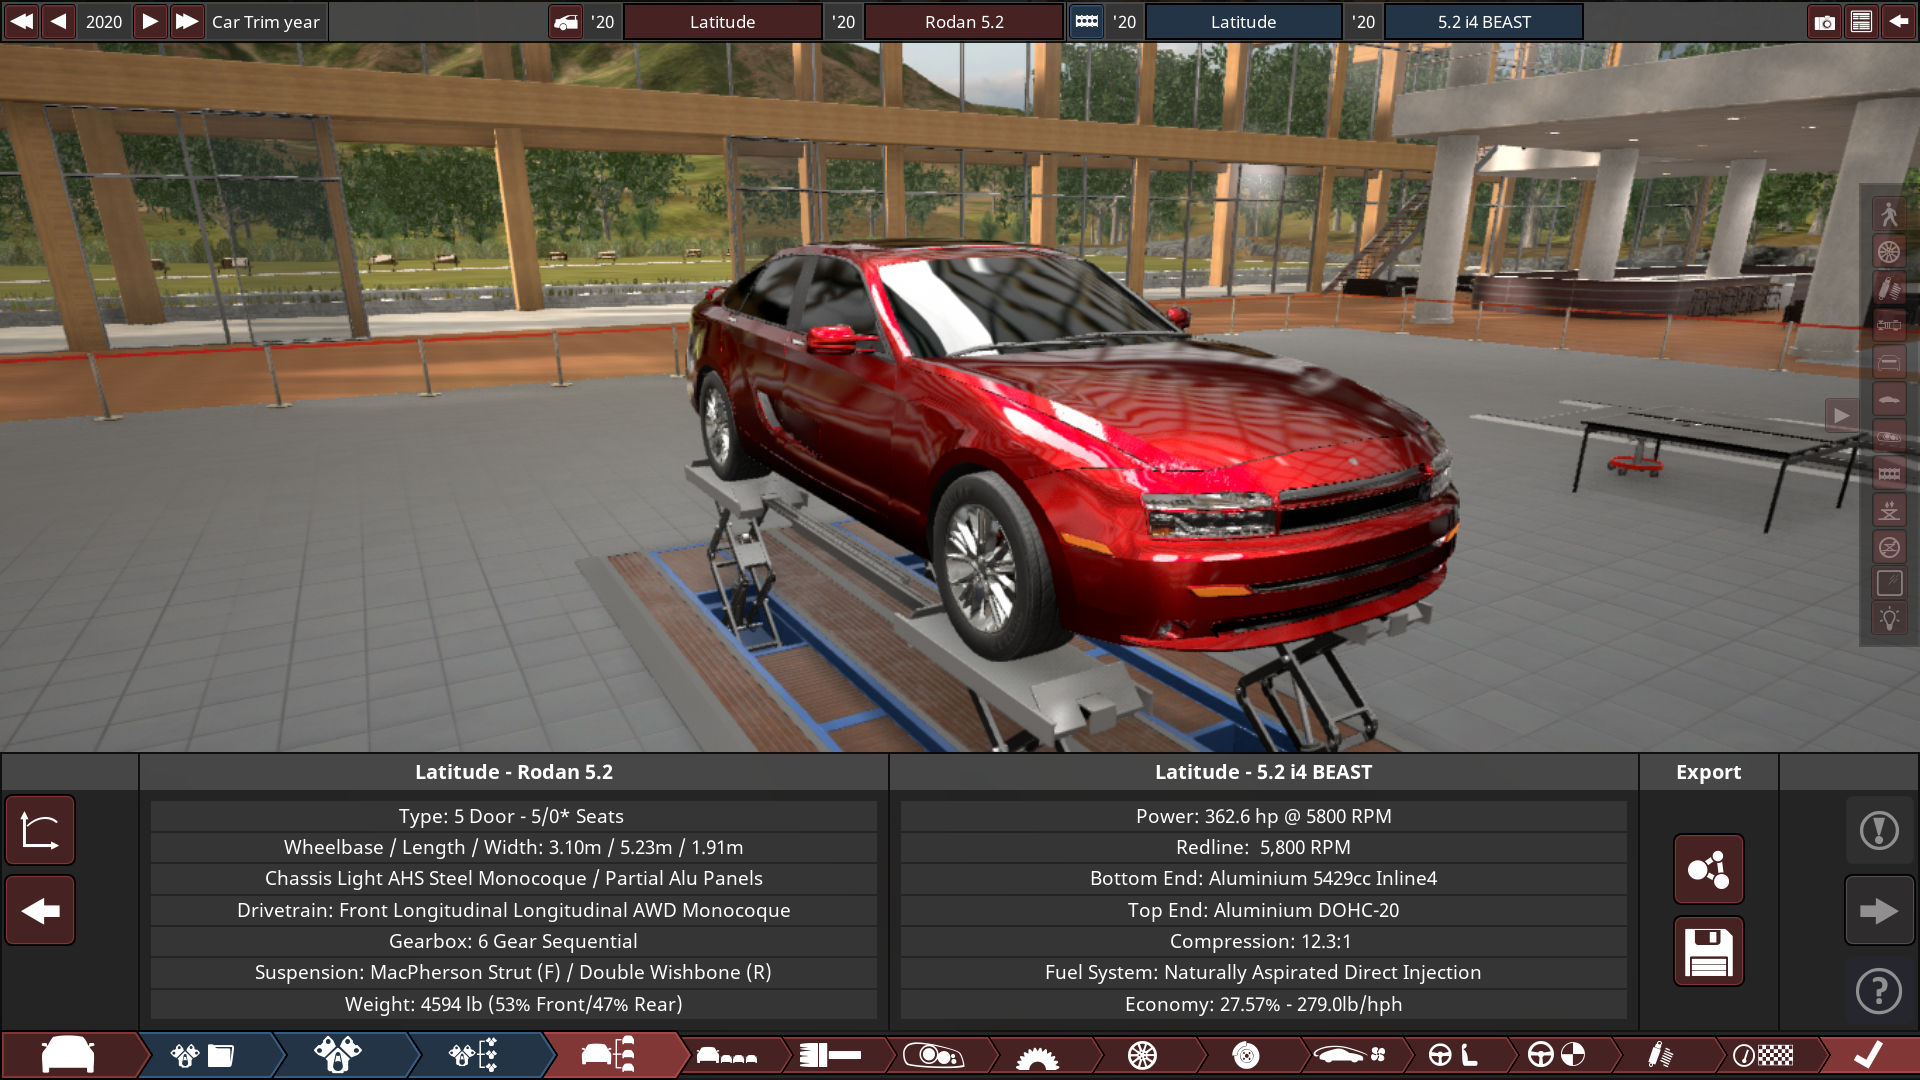1920x1080 pixels.
Task: Open the Latitude engine family name field
Action: [x=1243, y=21]
